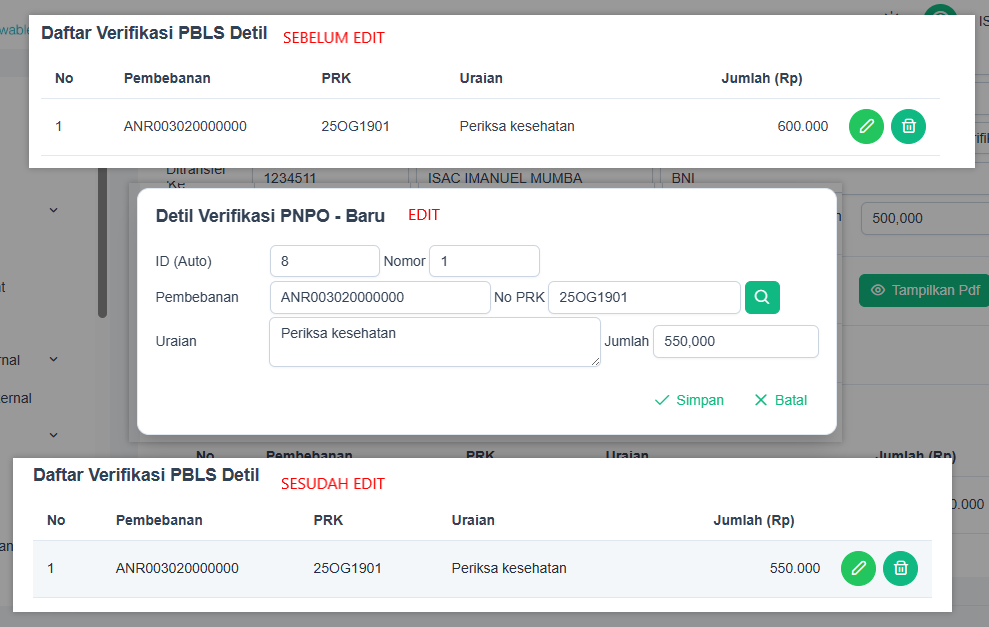The height and width of the screenshot is (627, 989).
Task: Click the Tampilkan Pdf button
Action: [923, 290]
